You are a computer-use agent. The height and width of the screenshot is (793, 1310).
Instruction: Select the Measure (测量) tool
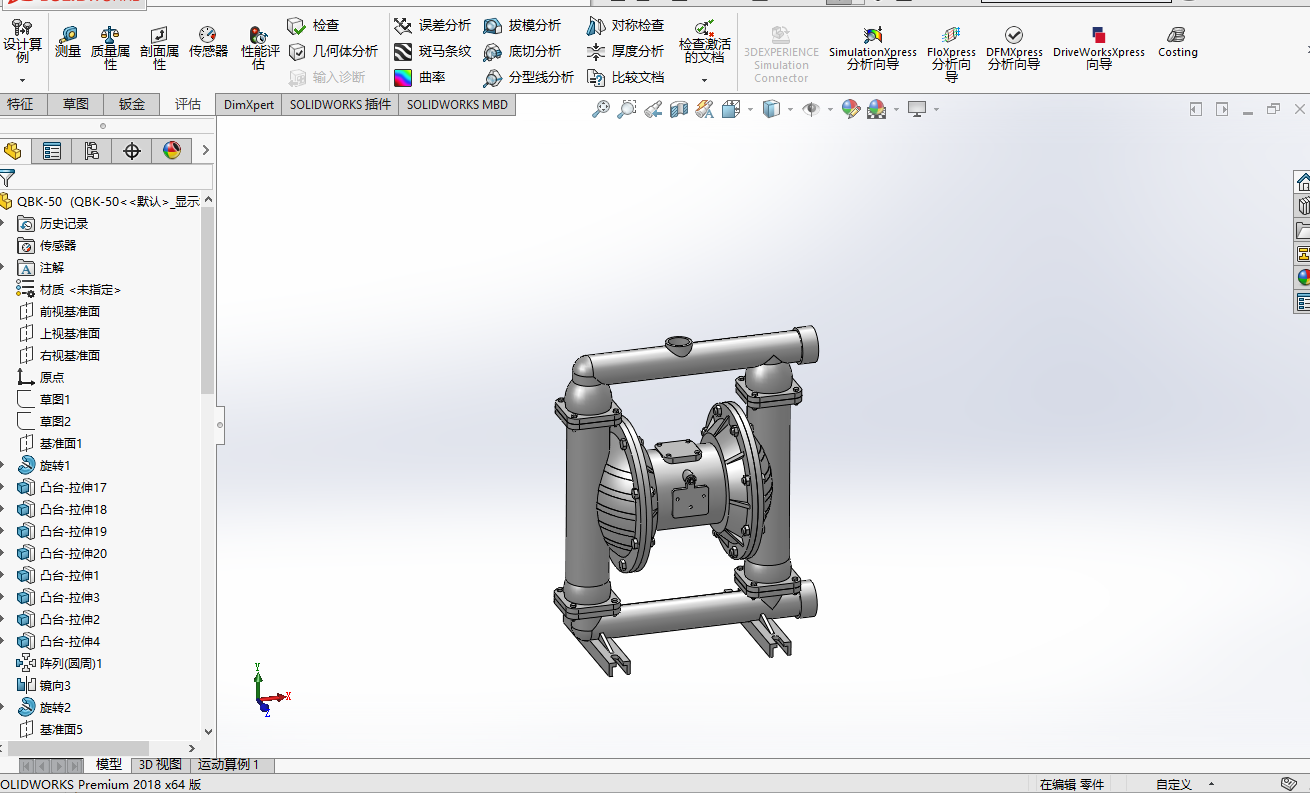point(68,42)
